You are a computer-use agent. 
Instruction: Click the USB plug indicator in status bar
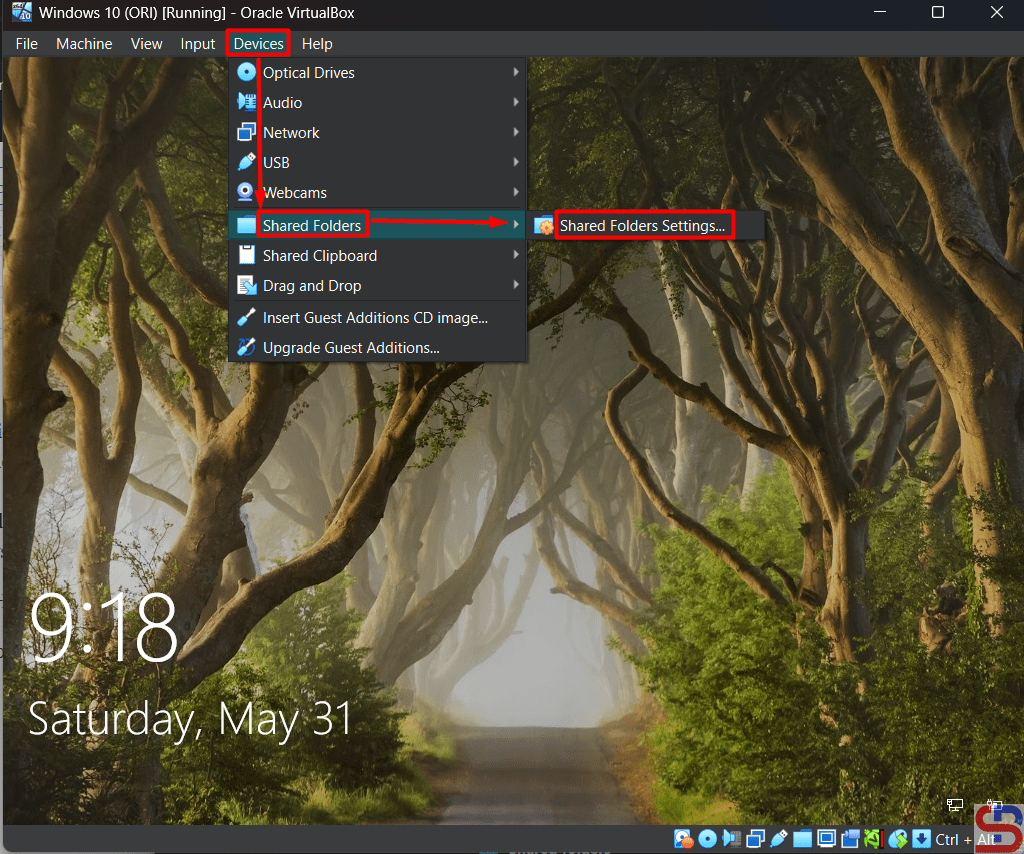coord(779,839)
